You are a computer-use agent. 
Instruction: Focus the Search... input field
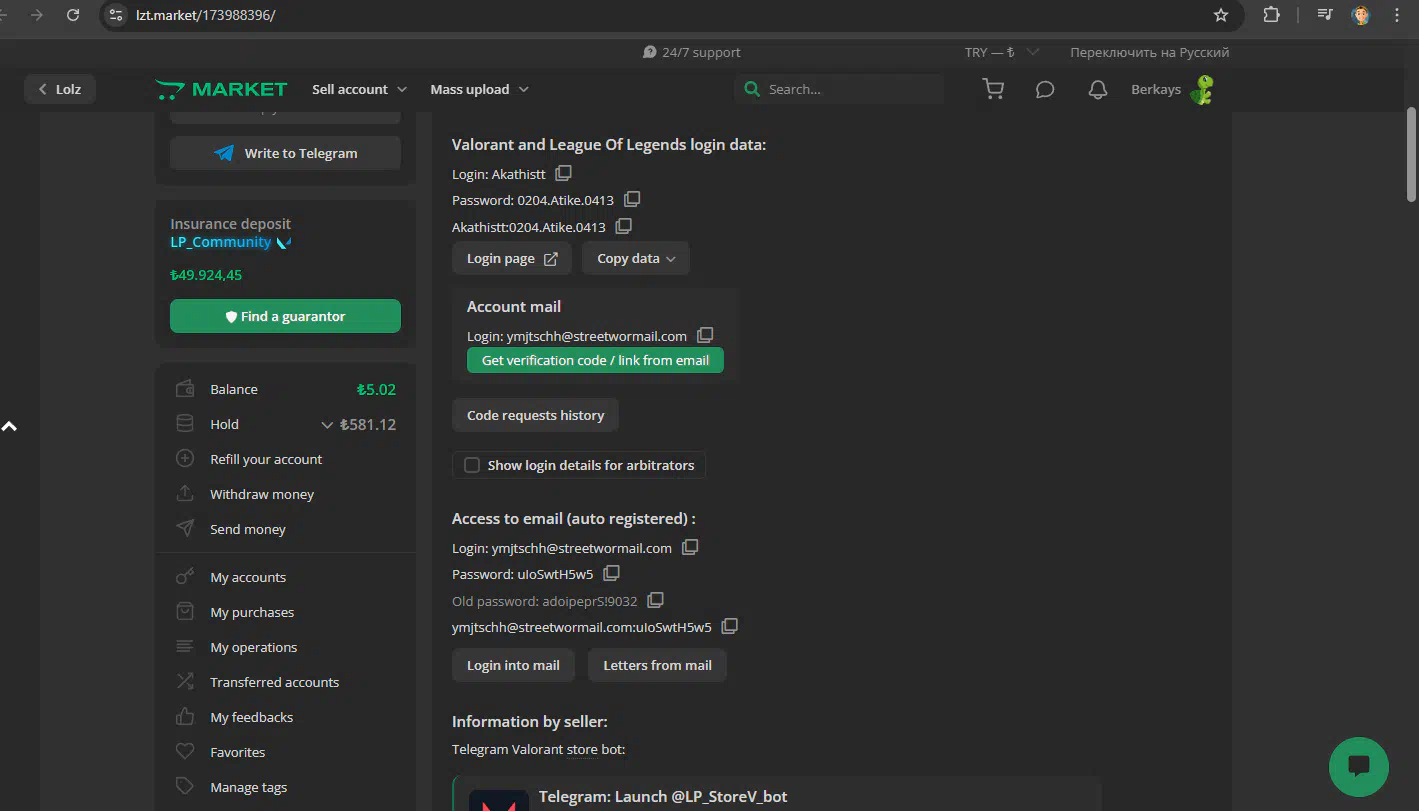[x=839, y=89]
